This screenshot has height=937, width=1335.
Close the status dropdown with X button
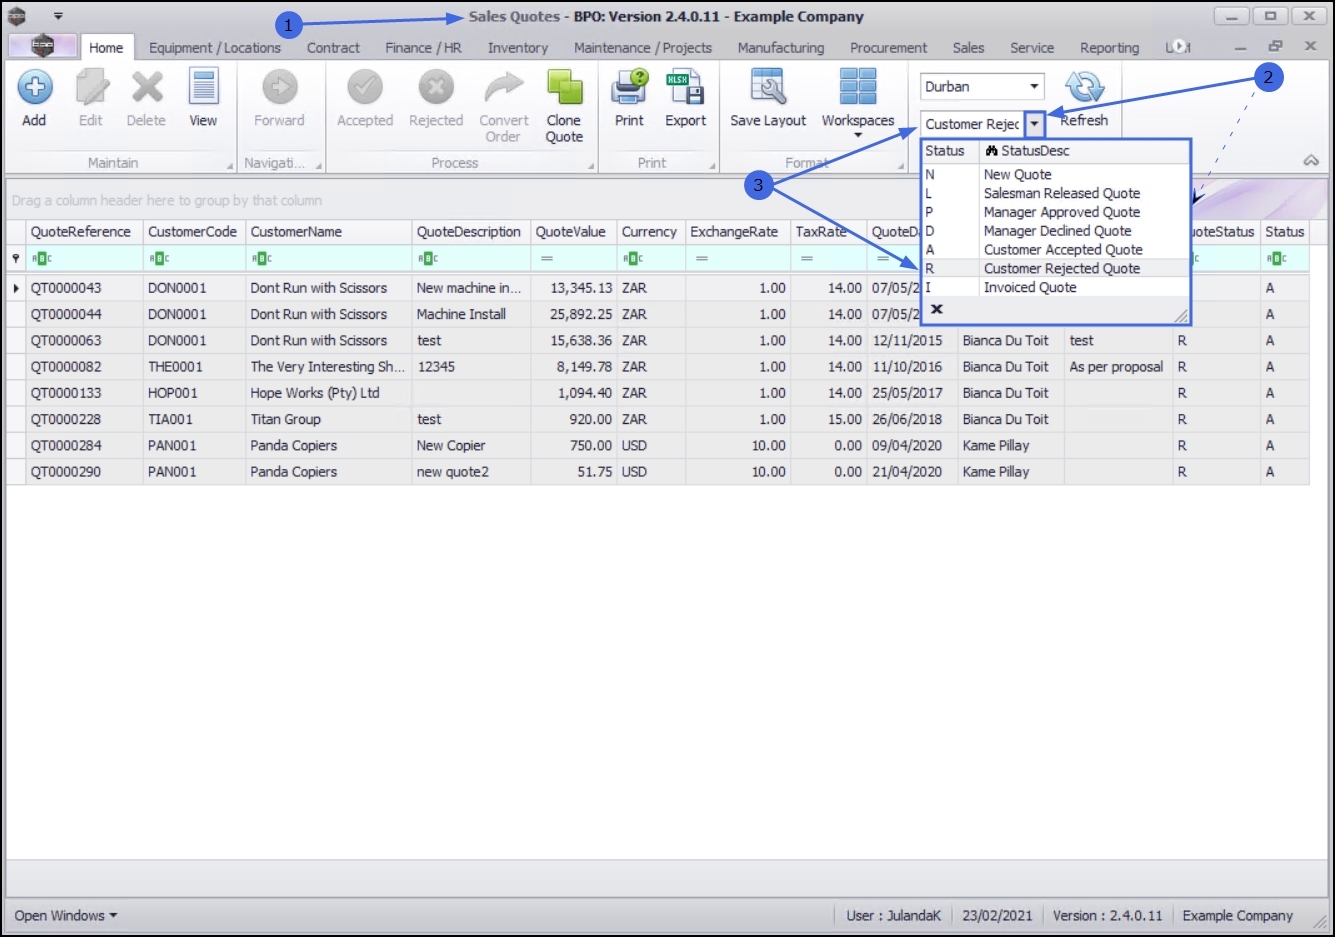tap(937, 309)
